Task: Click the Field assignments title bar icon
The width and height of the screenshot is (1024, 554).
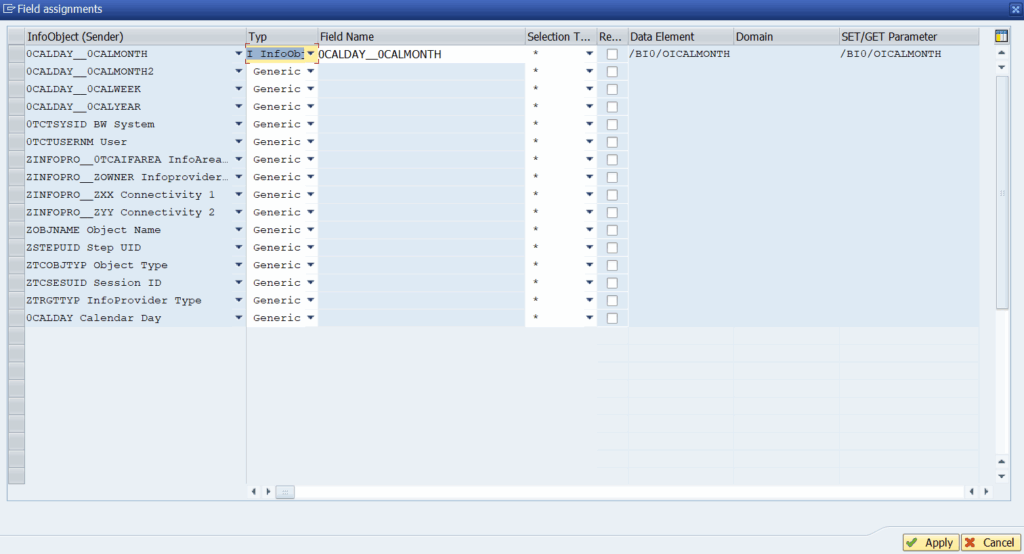Action: (x=8, y=9)
